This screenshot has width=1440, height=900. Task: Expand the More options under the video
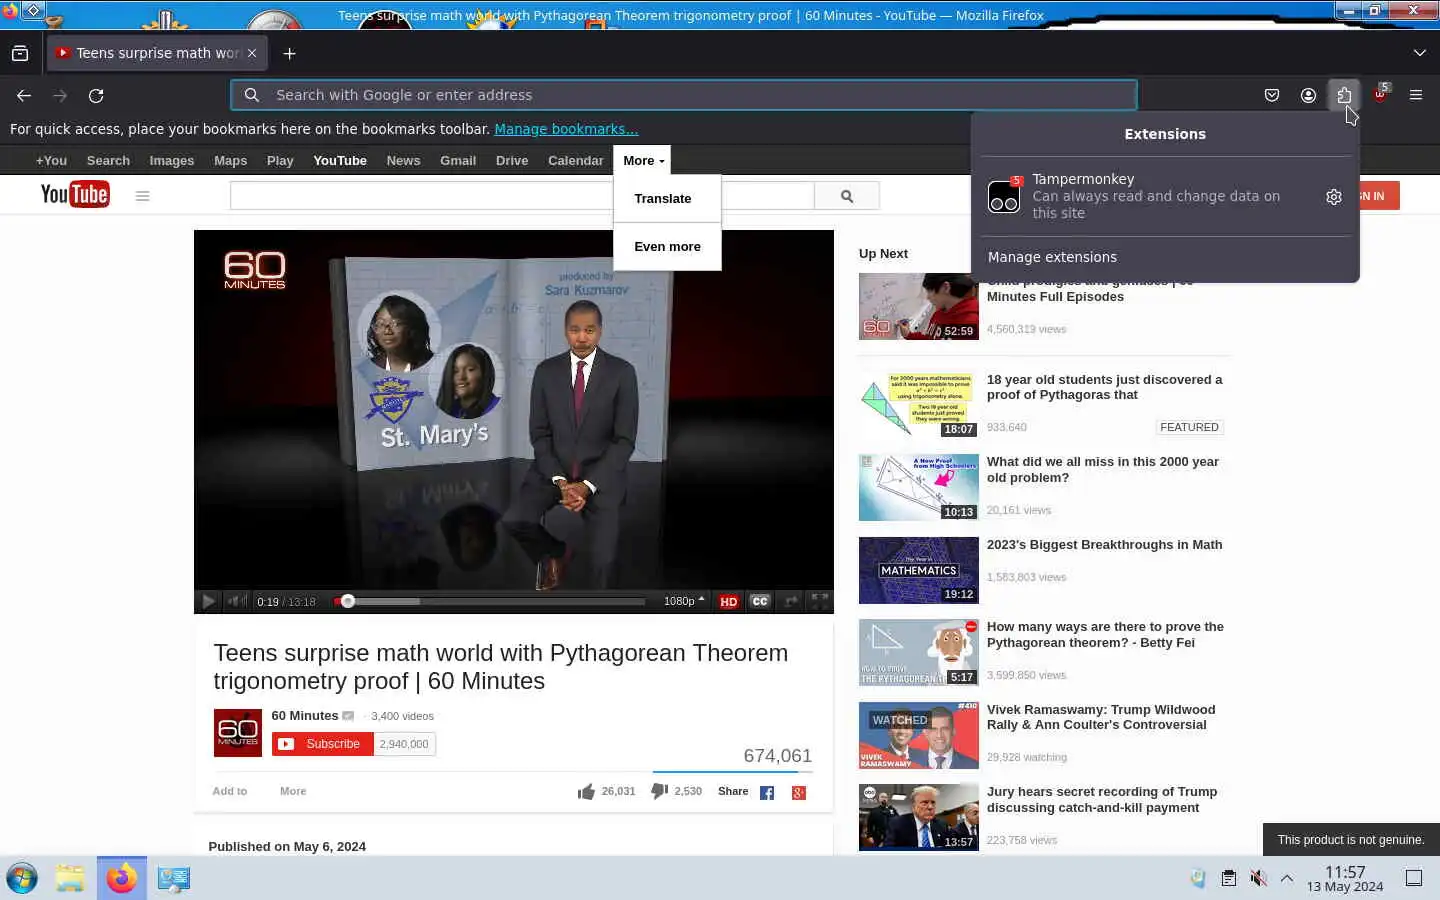[x=293, y=791]
